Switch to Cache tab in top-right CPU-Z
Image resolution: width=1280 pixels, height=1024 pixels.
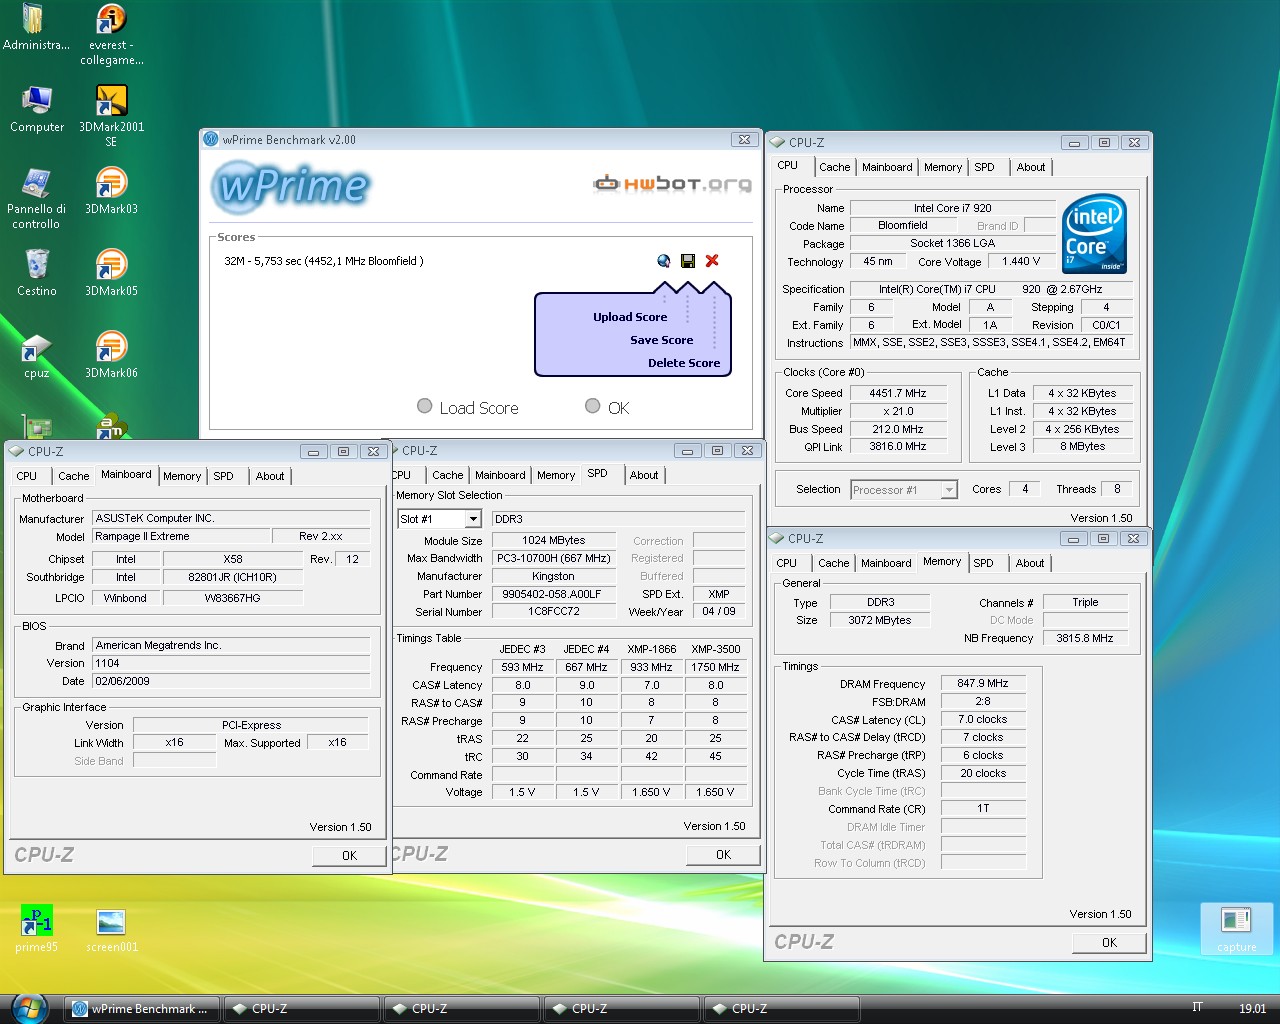(x=835, y=167)
